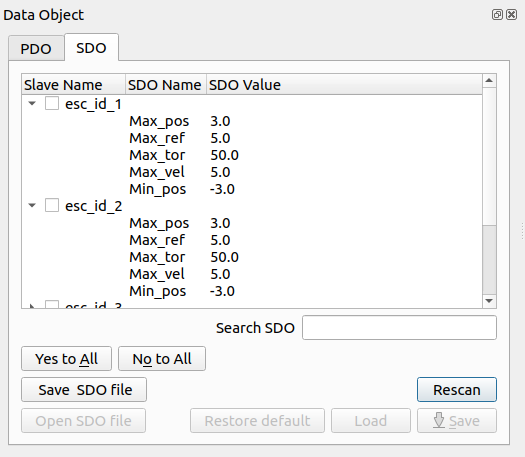Click esc_id_2 Min_pos value -3.0

click(222, 292)
